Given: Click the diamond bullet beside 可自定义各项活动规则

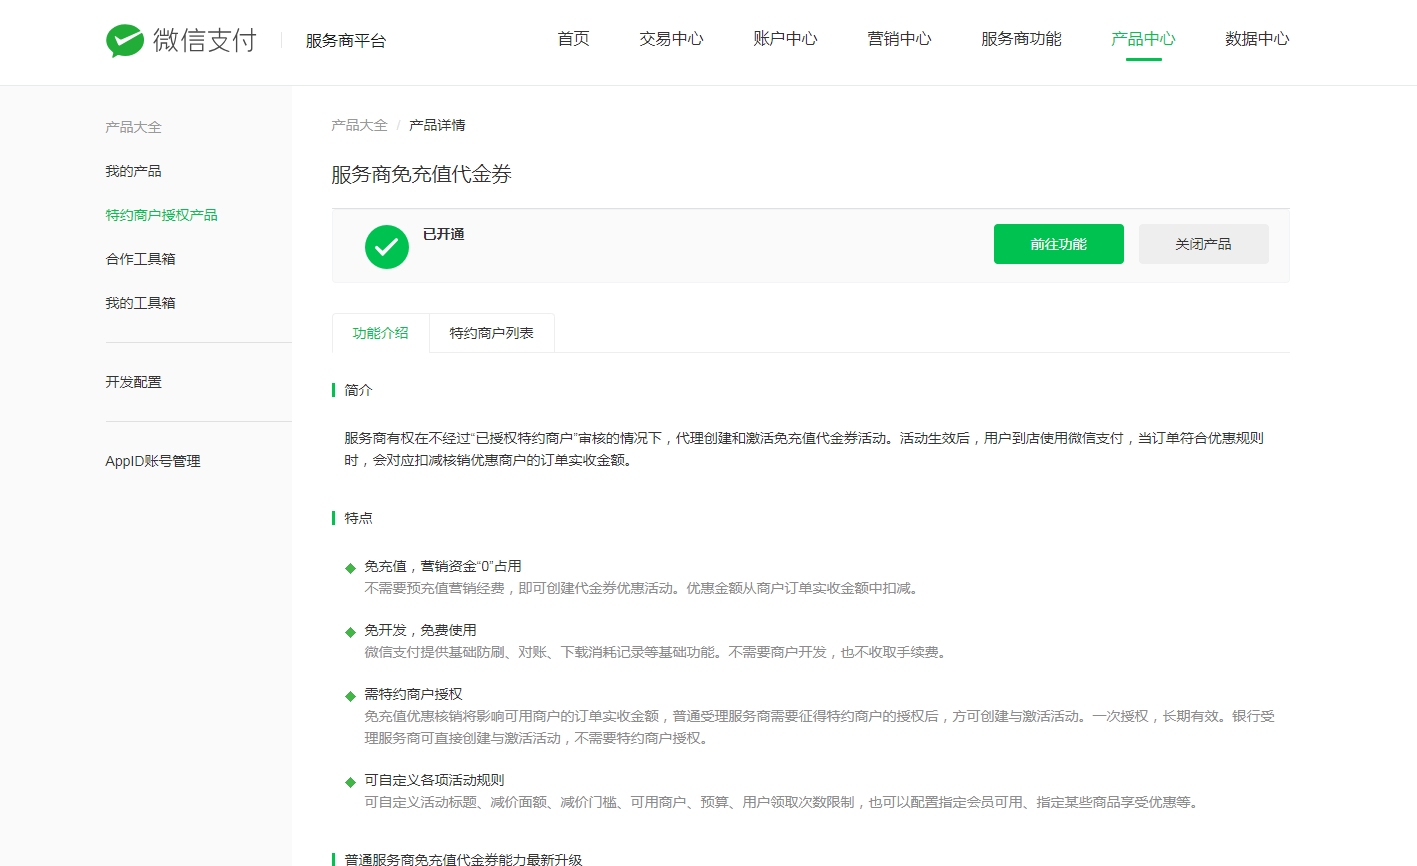Looking at the screenshot, I should (350, 782).
